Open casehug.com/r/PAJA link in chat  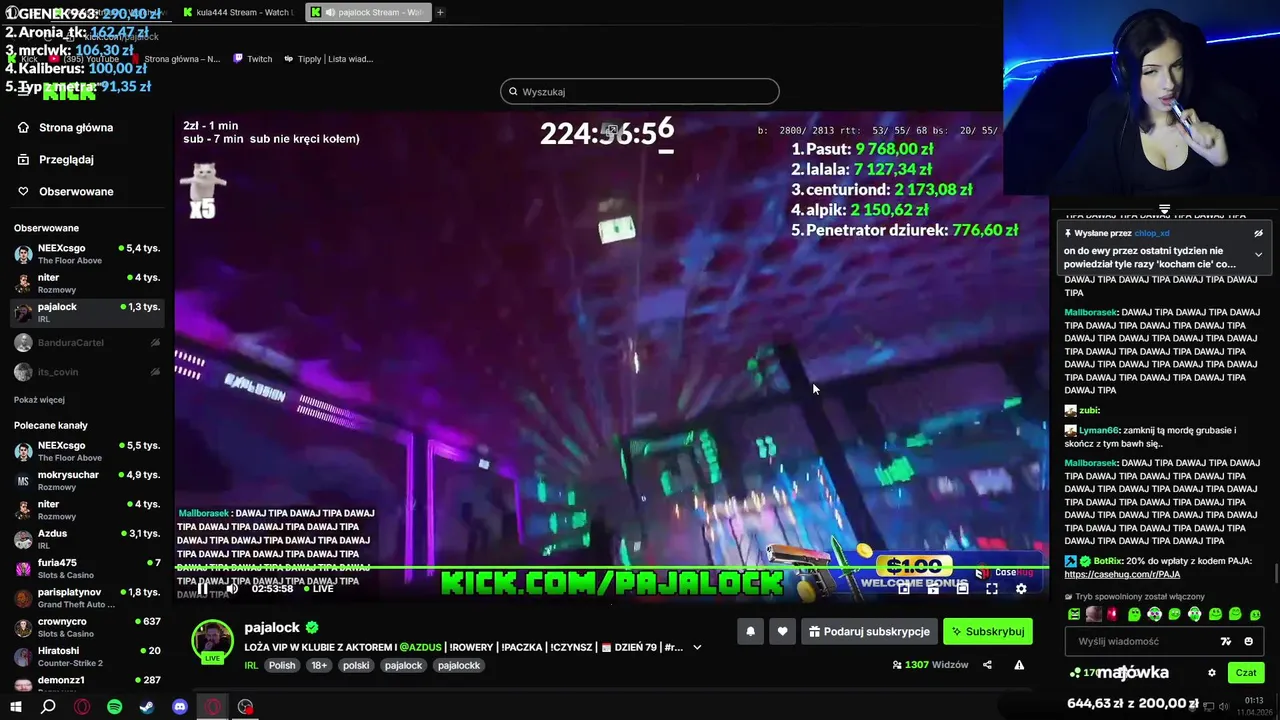[x=1122, y=575]
